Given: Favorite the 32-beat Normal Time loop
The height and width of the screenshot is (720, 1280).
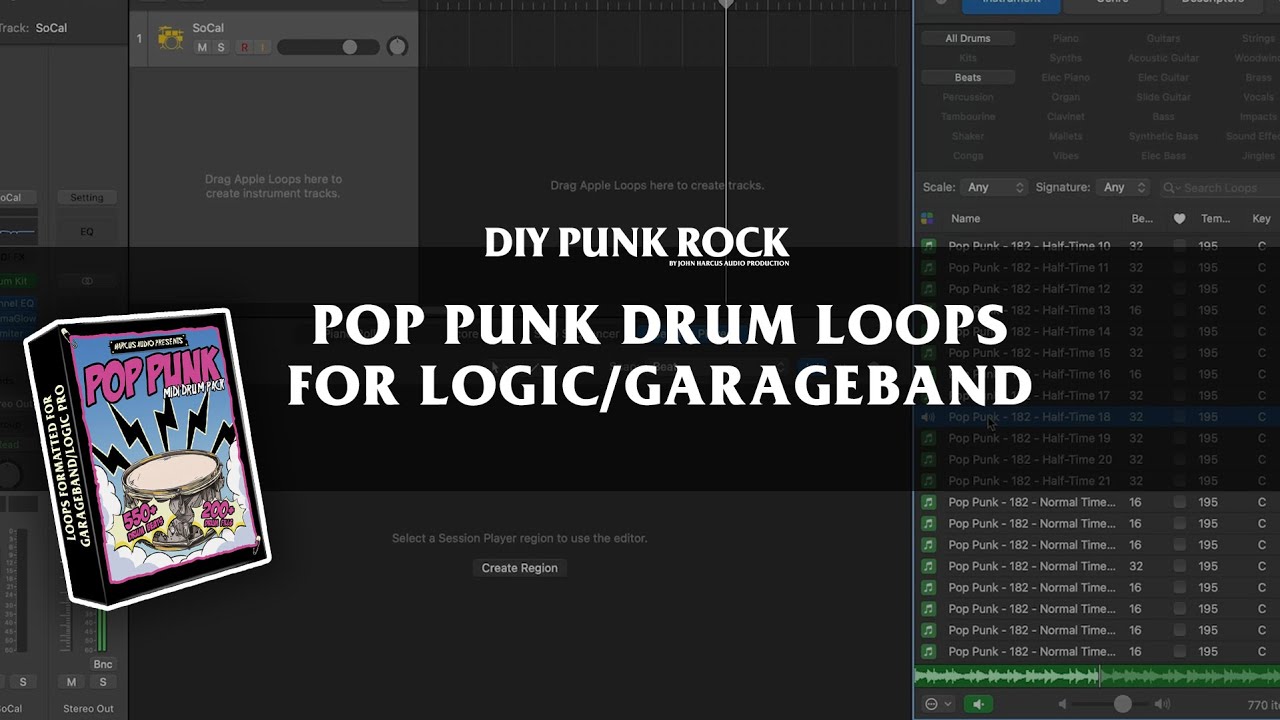Looking at the screenshot, I should tap(1179, 566).
